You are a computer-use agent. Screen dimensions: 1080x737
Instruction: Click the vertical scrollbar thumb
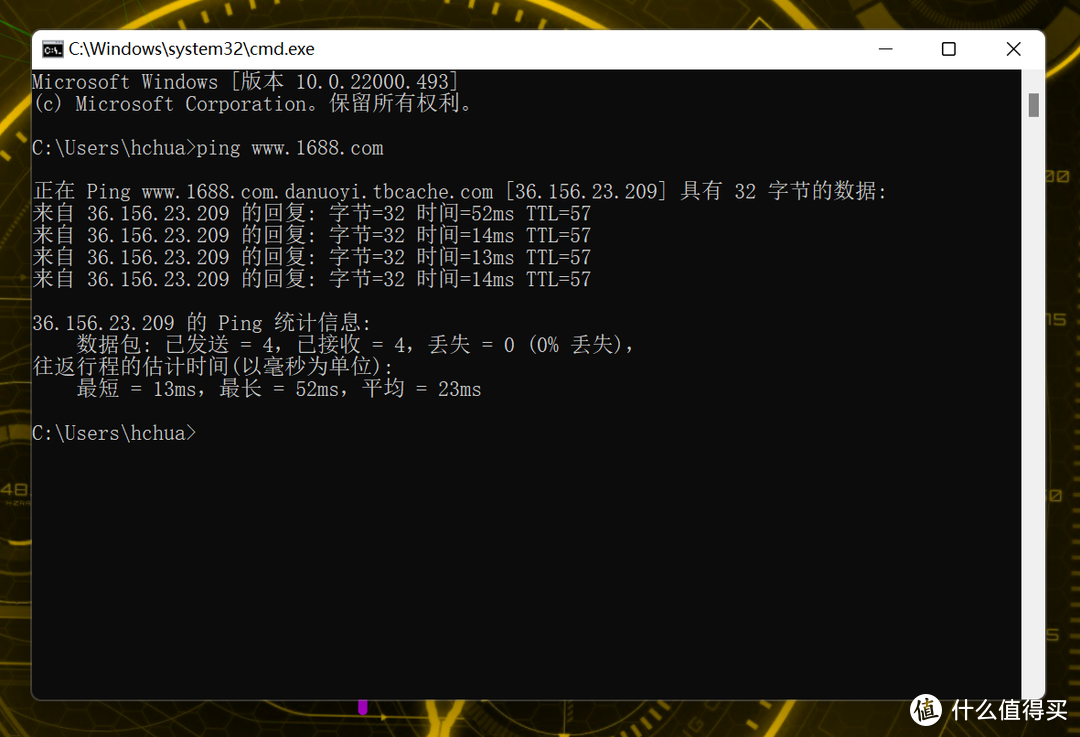pos(1033,105)
